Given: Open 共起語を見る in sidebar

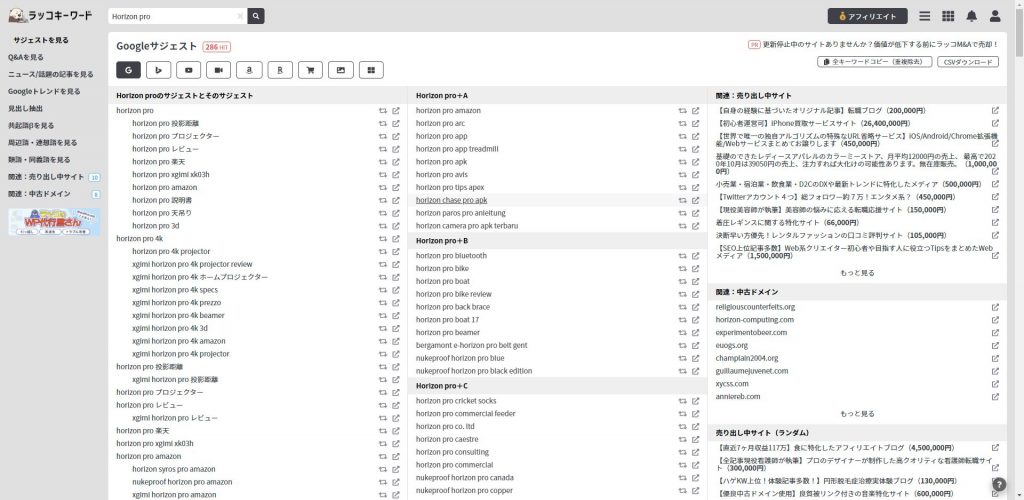Looking at the screenshot, I should tap(31, 125).
